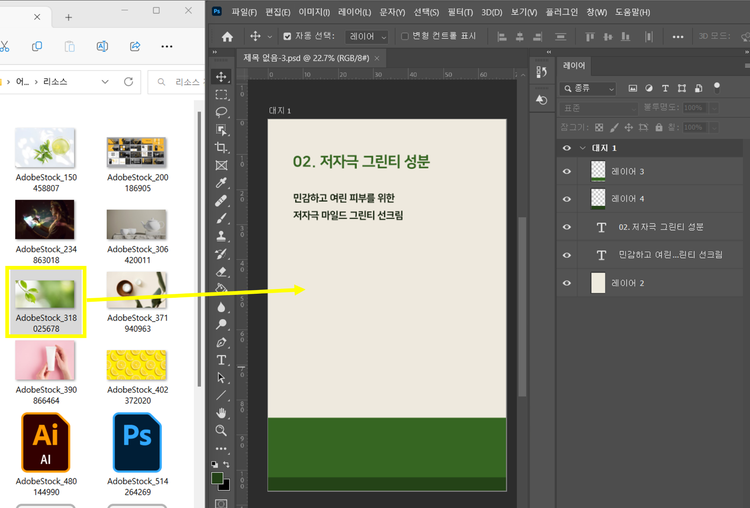This screenshot has width=750, height=508.
Task: Select AdobeStock_318025678 image file
Action: click(45, 302)
